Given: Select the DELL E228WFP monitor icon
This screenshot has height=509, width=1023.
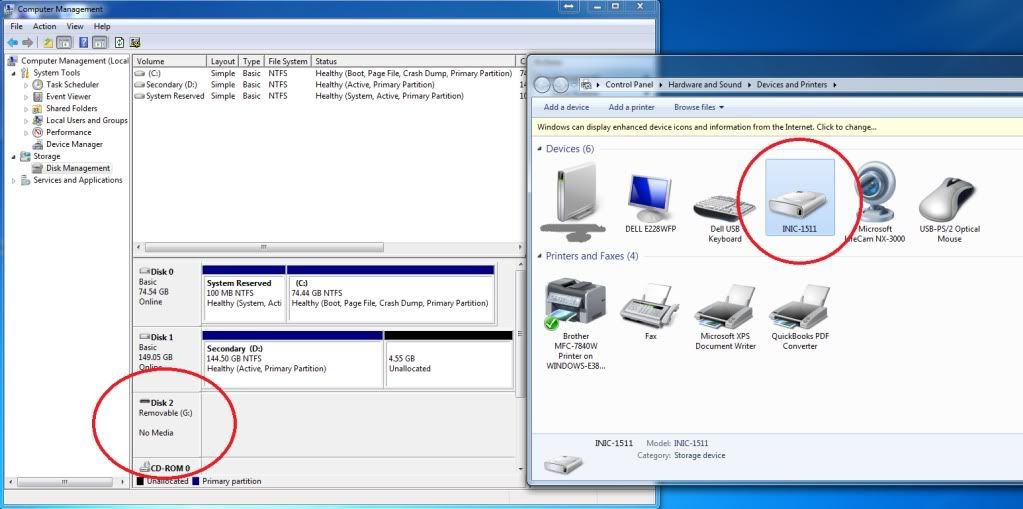Looking at the screenshot, I should coord(650,203).
